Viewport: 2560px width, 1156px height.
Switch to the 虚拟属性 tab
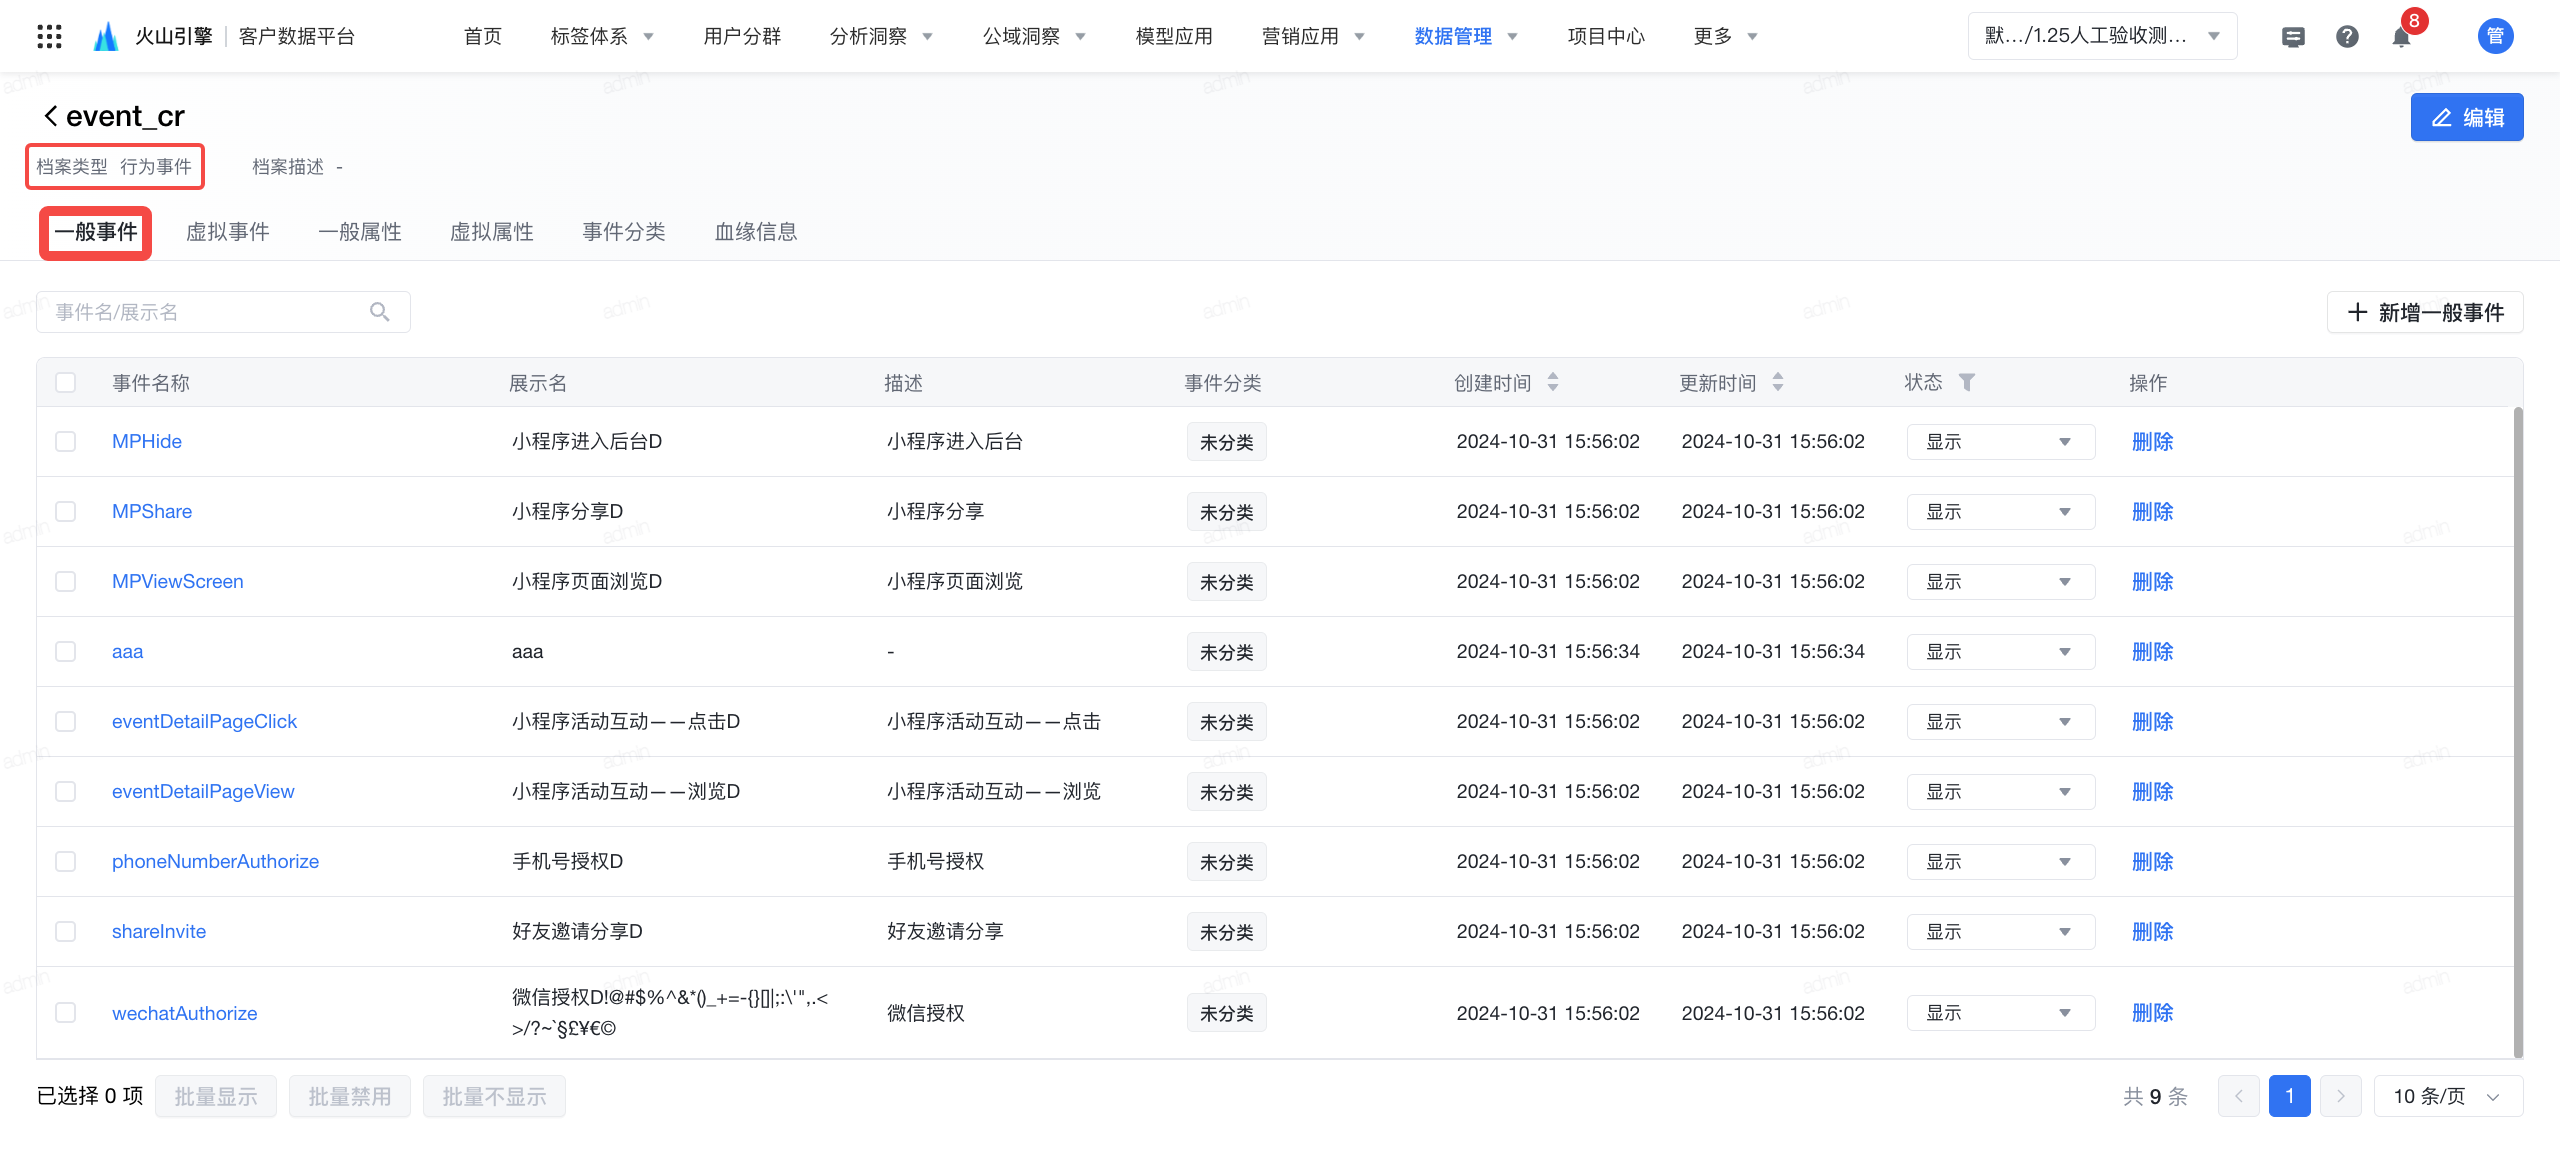[x=492, y=232]
